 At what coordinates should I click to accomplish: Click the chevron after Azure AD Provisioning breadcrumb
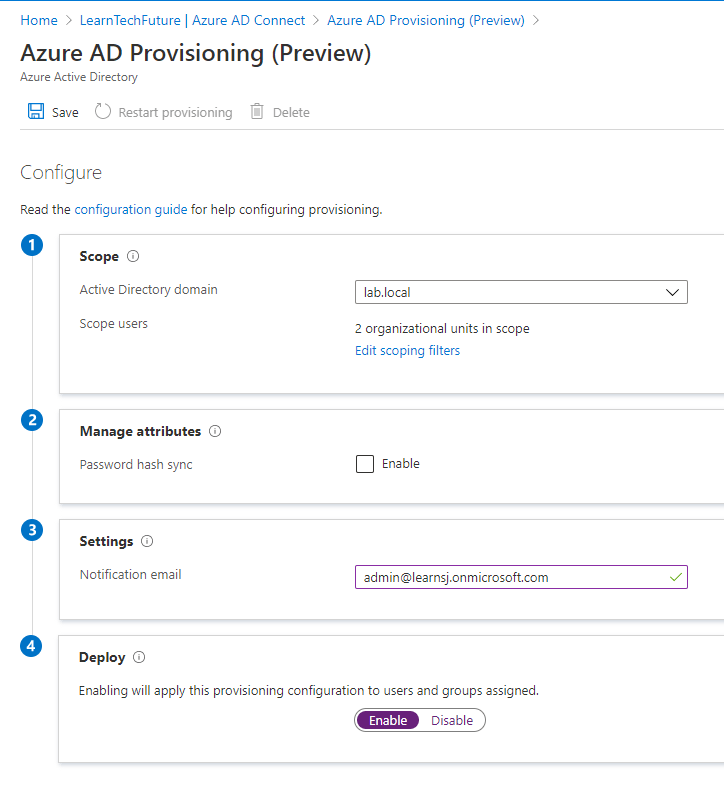pyautogui.click(x=537, y=20)
